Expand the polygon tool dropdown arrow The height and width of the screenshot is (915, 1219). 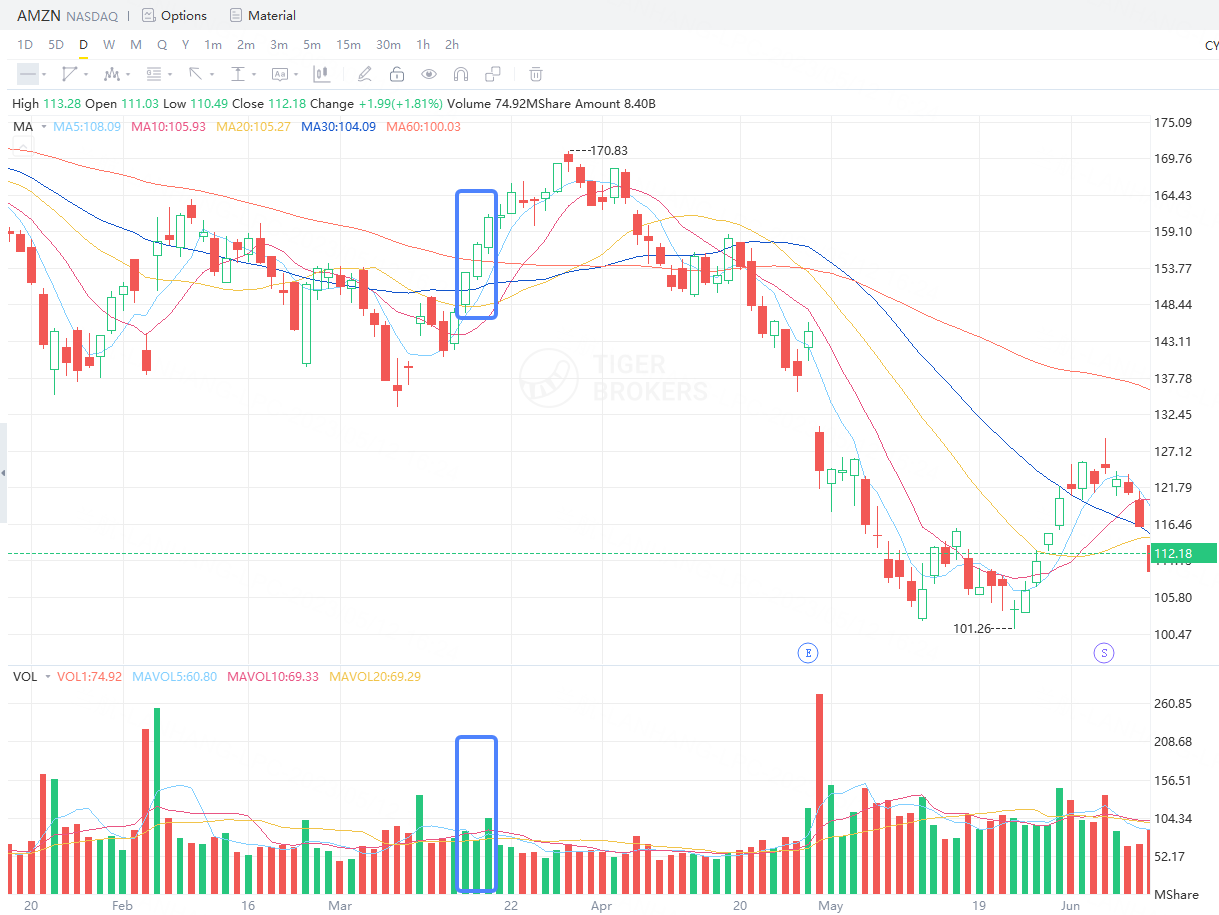coord(86,75)
